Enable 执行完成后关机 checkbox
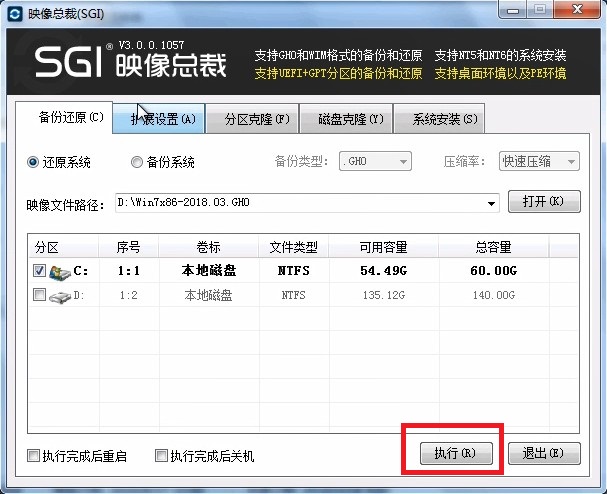The width and height of the screenshot is (607, 494). (162, 456)
